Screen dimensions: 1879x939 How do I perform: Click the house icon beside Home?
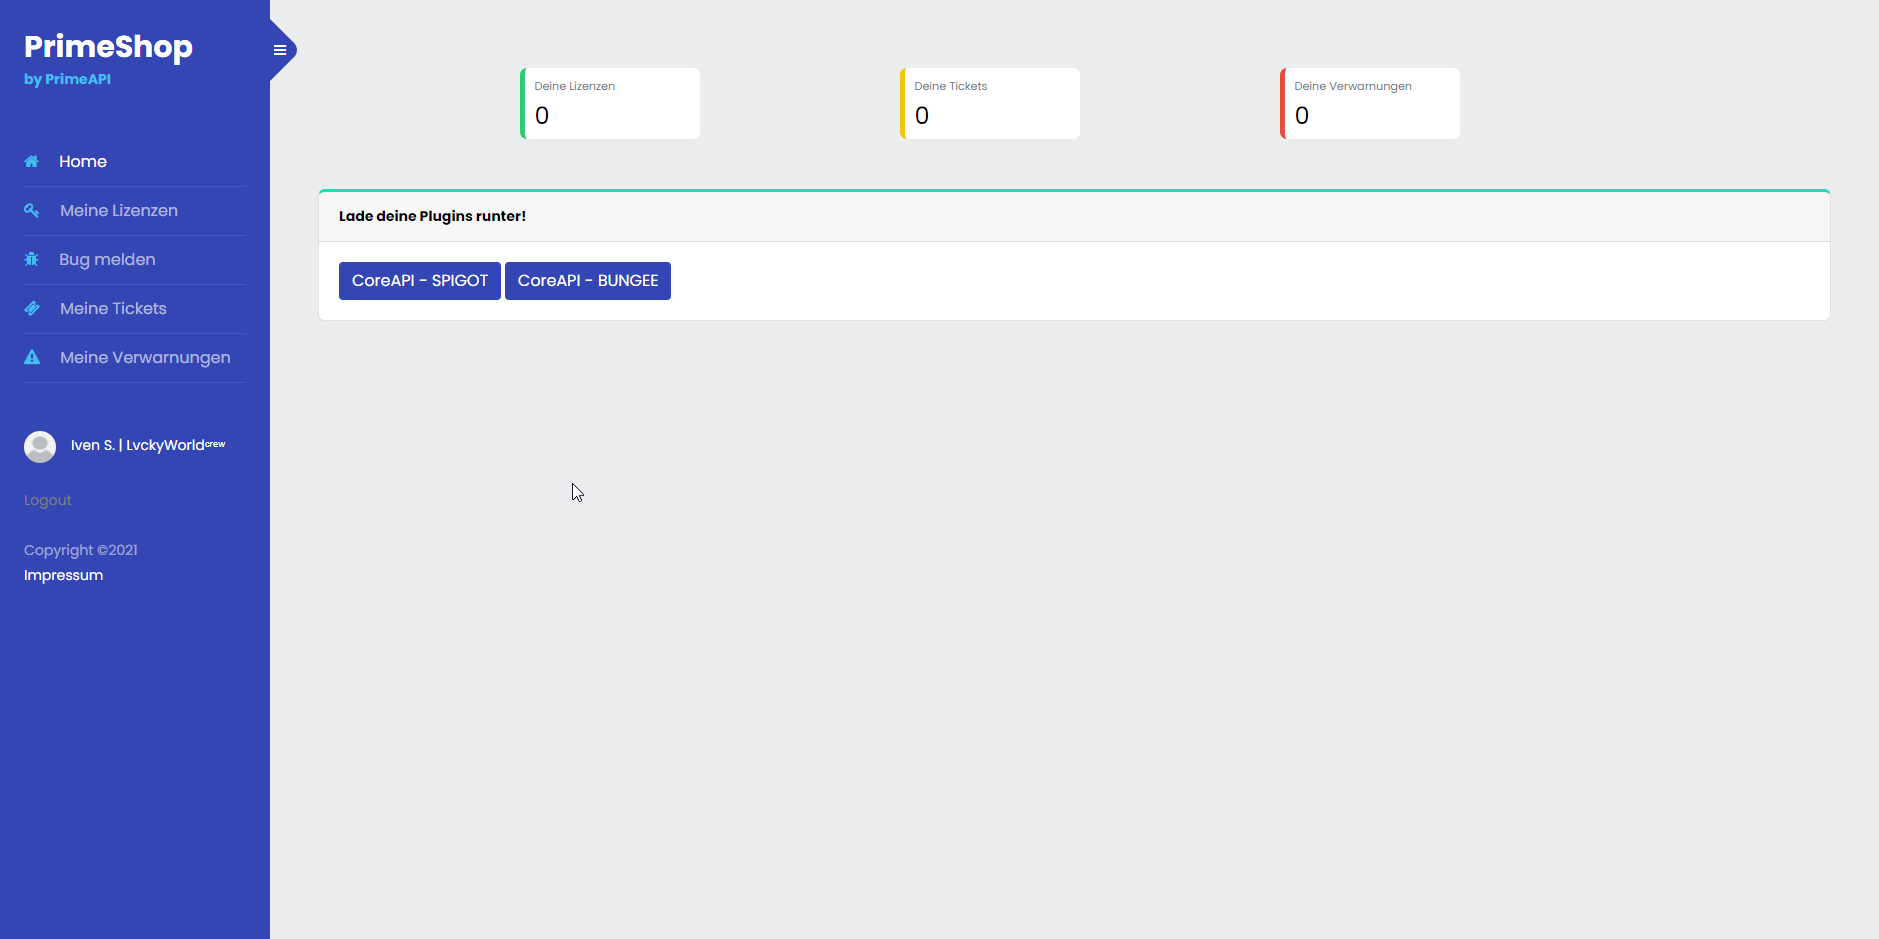pyautogui.click(x=32, y=161)
